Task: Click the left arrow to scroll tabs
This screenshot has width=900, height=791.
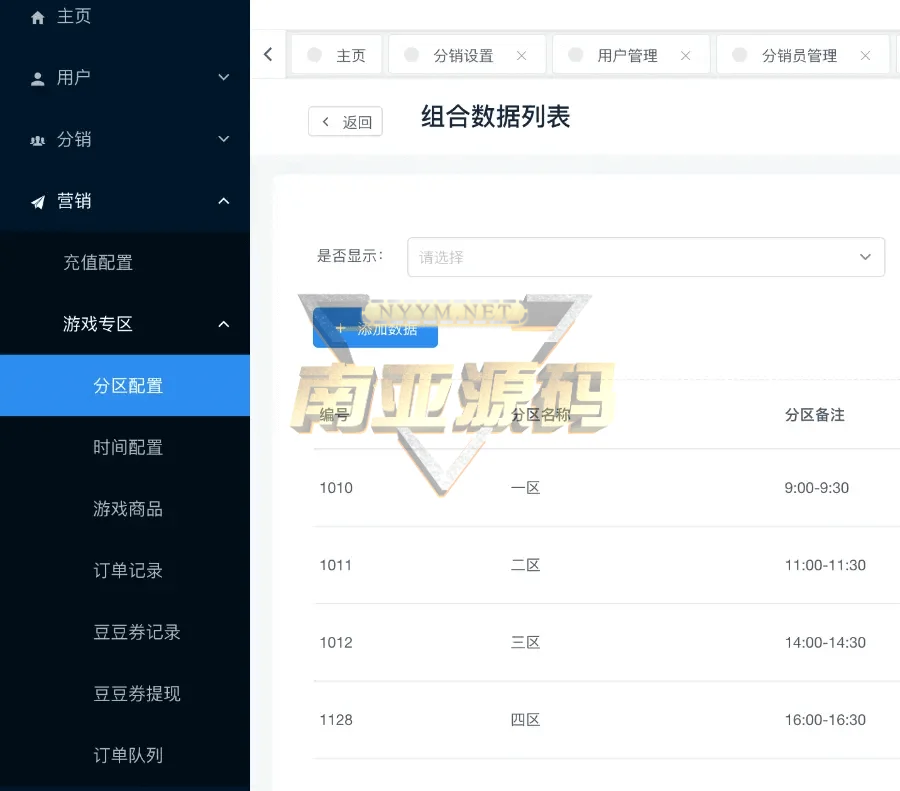Action: pyautogui.click(x=268, y=55)
